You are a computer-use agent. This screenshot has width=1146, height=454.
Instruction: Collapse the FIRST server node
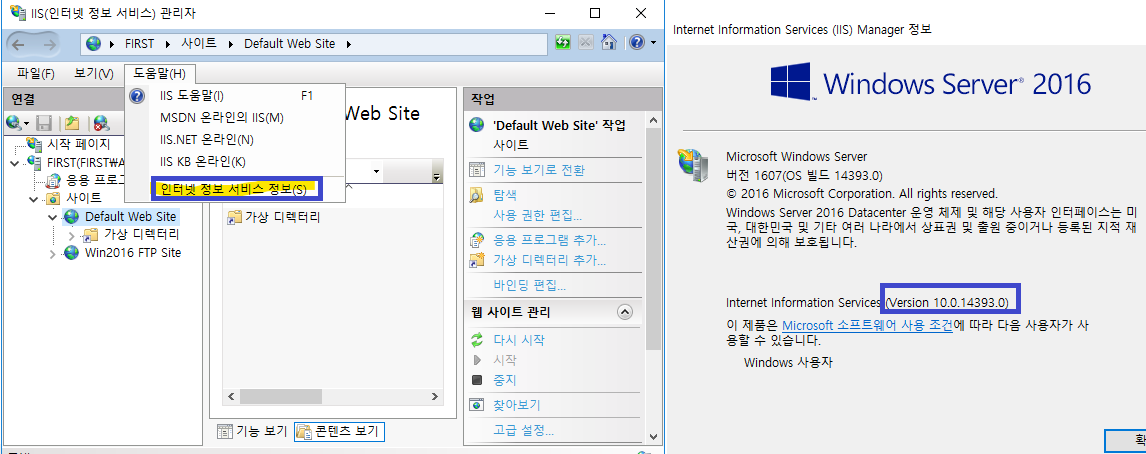pos(15,162)
